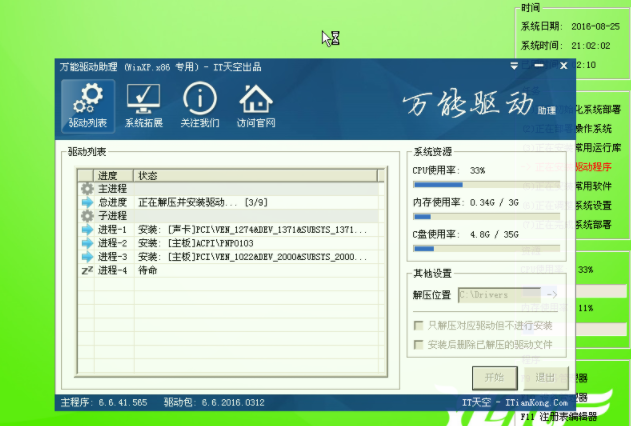Click the sleep icon beside 进程-4

(x=87, y=270)
